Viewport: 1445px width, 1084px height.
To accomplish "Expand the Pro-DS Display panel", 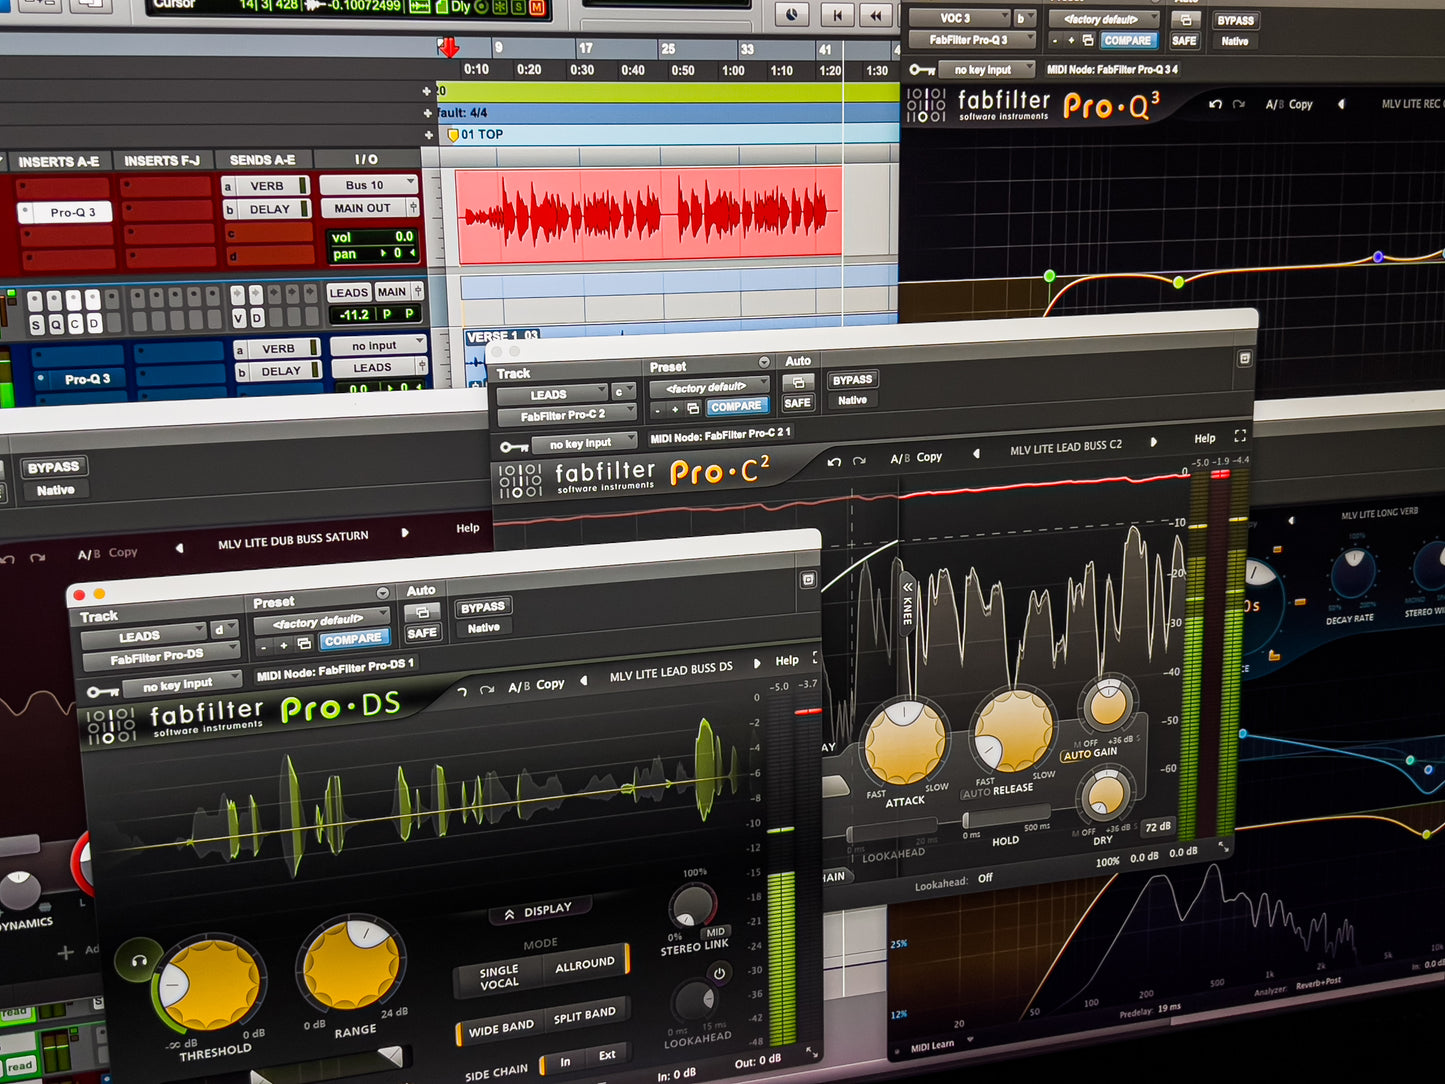I will (x=540, y=911).
